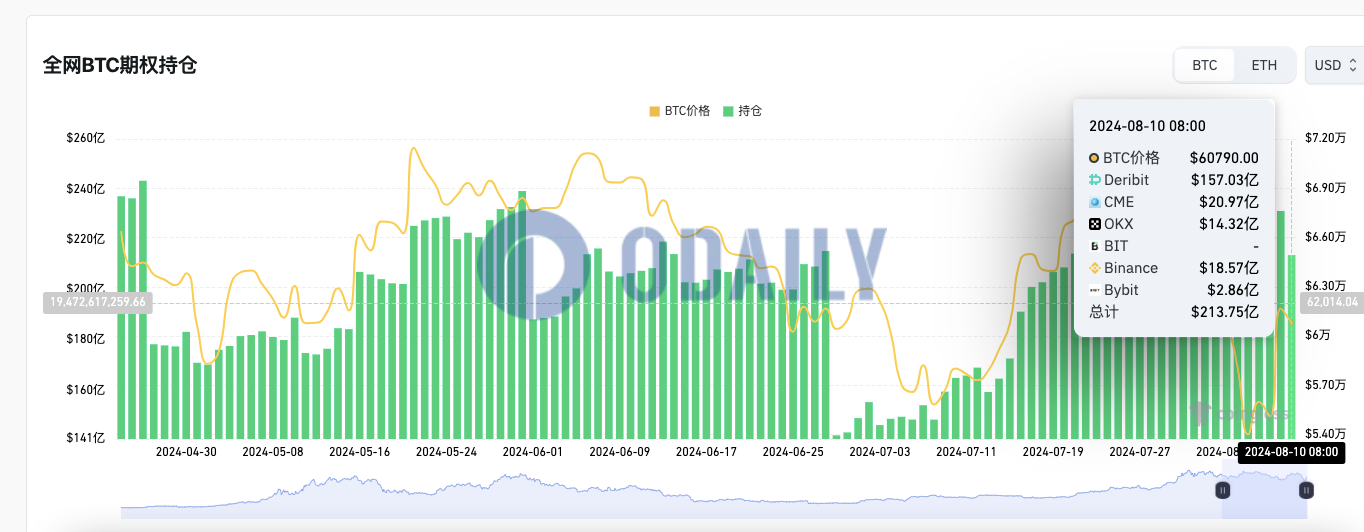The width and height of the screenshot is (1364, 532).
Task: Click the $6.90万 right axis label
Action: [1324, 188]
